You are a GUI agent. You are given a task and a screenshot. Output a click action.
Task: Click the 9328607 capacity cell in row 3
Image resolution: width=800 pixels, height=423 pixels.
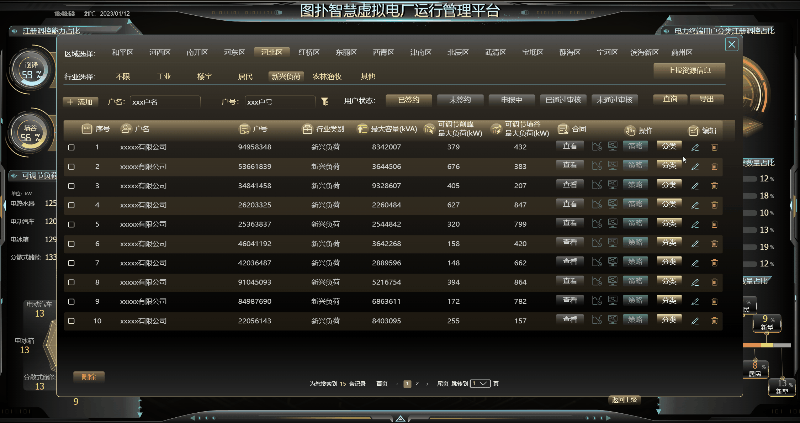[x=386, y=186]
